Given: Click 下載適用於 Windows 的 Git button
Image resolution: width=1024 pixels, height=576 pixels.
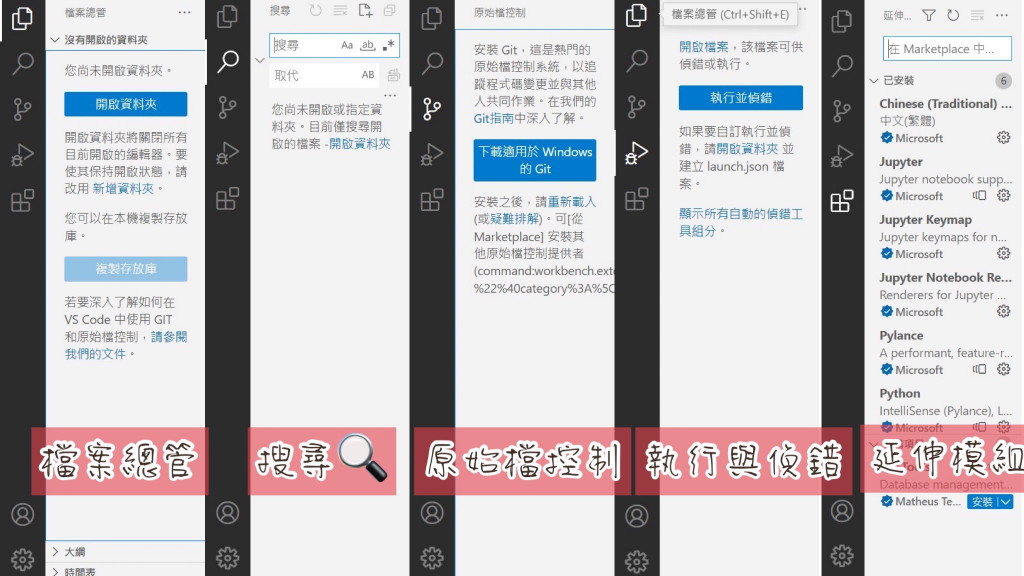Looking at the screenshot, I should (535, 160).
